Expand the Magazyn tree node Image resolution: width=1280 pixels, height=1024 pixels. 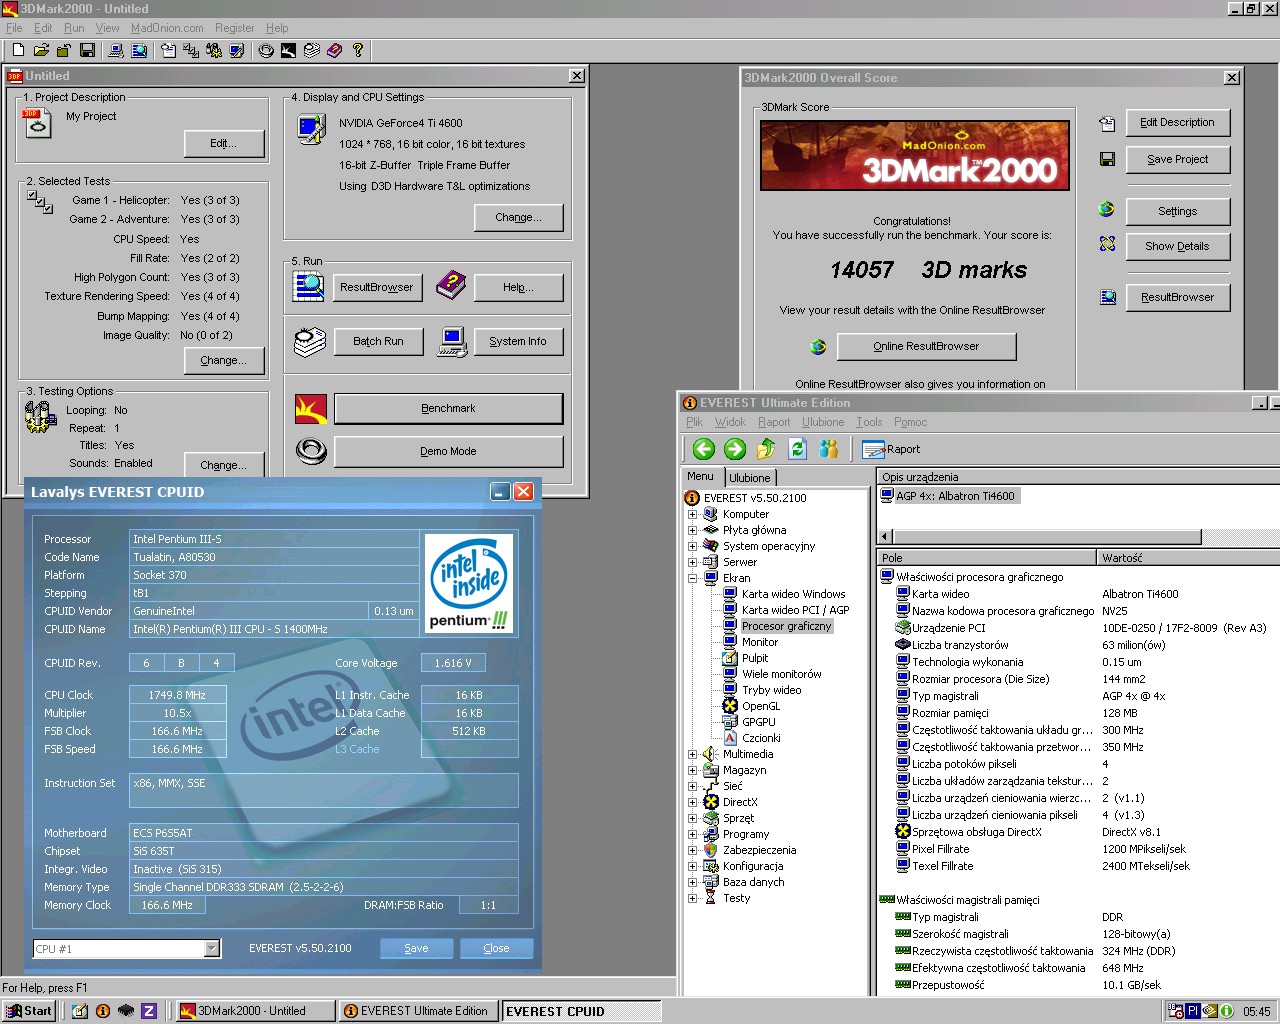[692, 770]
